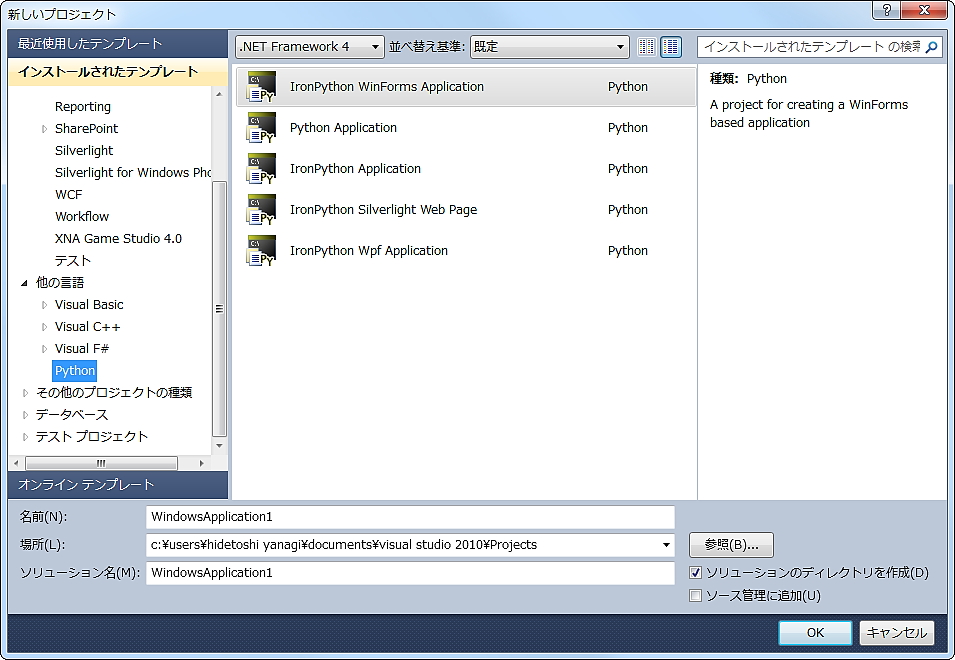The image size is (955, 660).
Task: Click the help question mark button
Action: [887, 10]
